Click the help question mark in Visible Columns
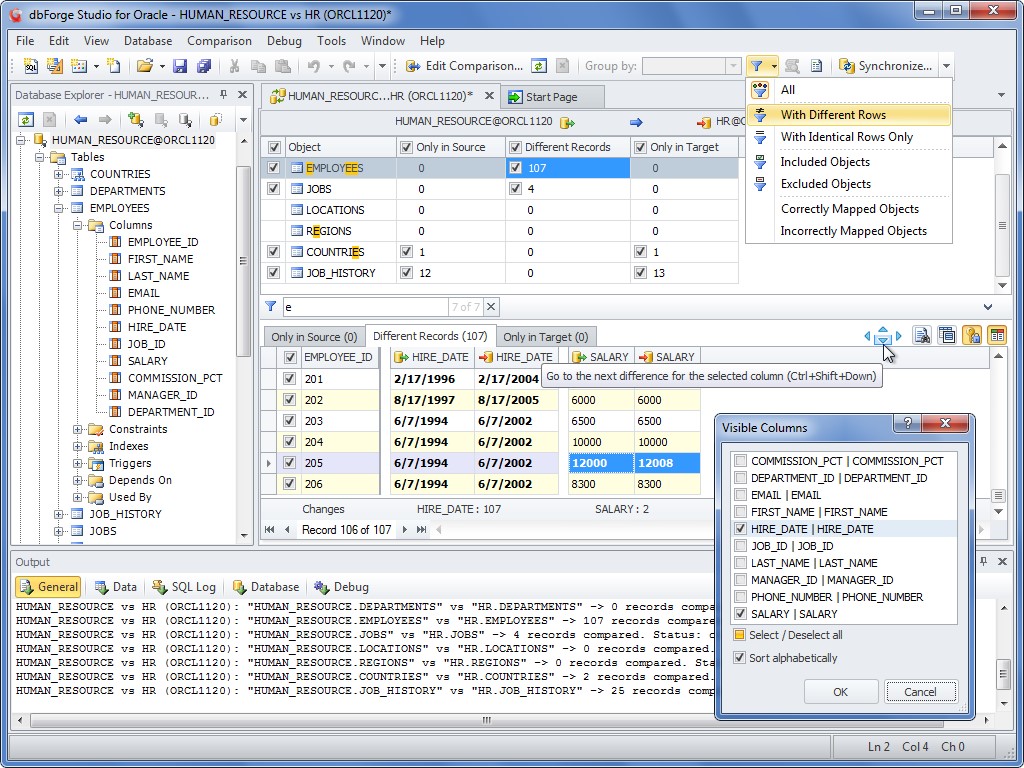 coord(907,424)
